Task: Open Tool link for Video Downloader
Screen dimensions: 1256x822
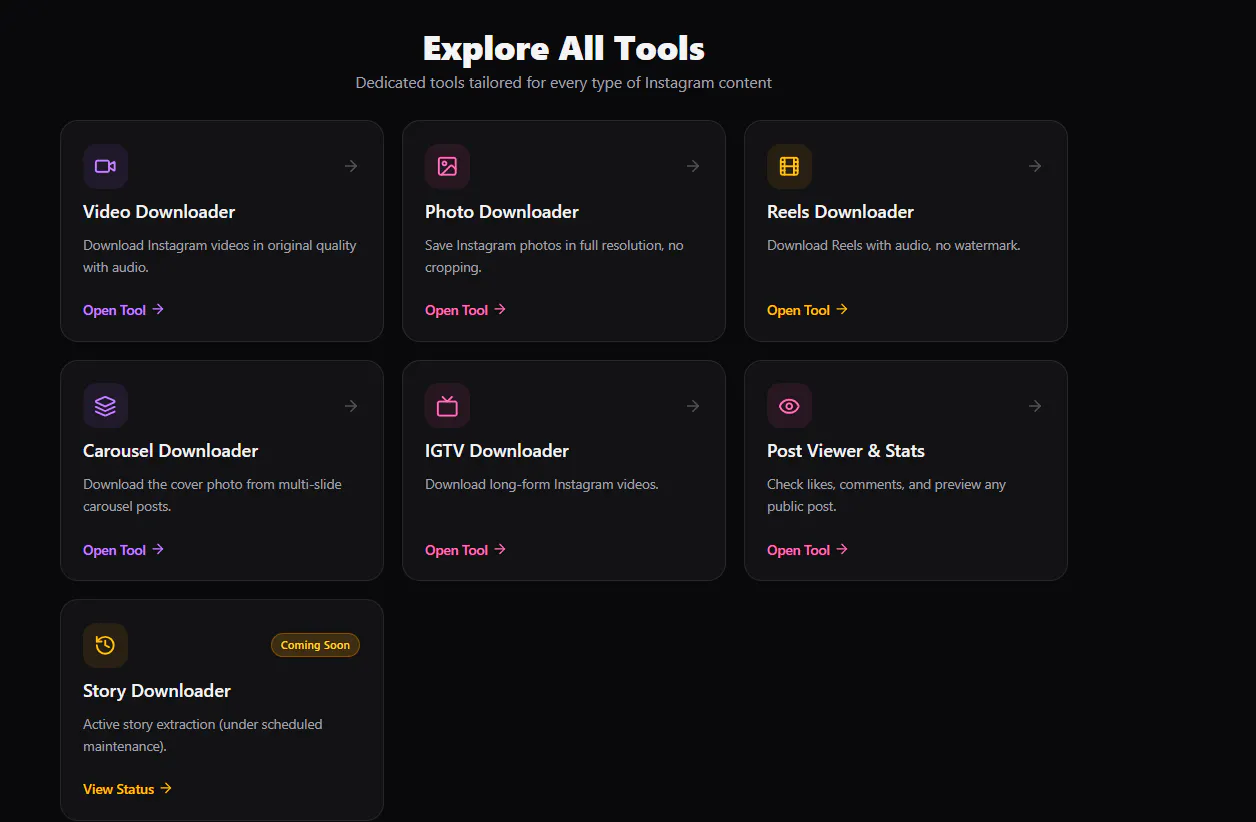Action: coord(123,310)
